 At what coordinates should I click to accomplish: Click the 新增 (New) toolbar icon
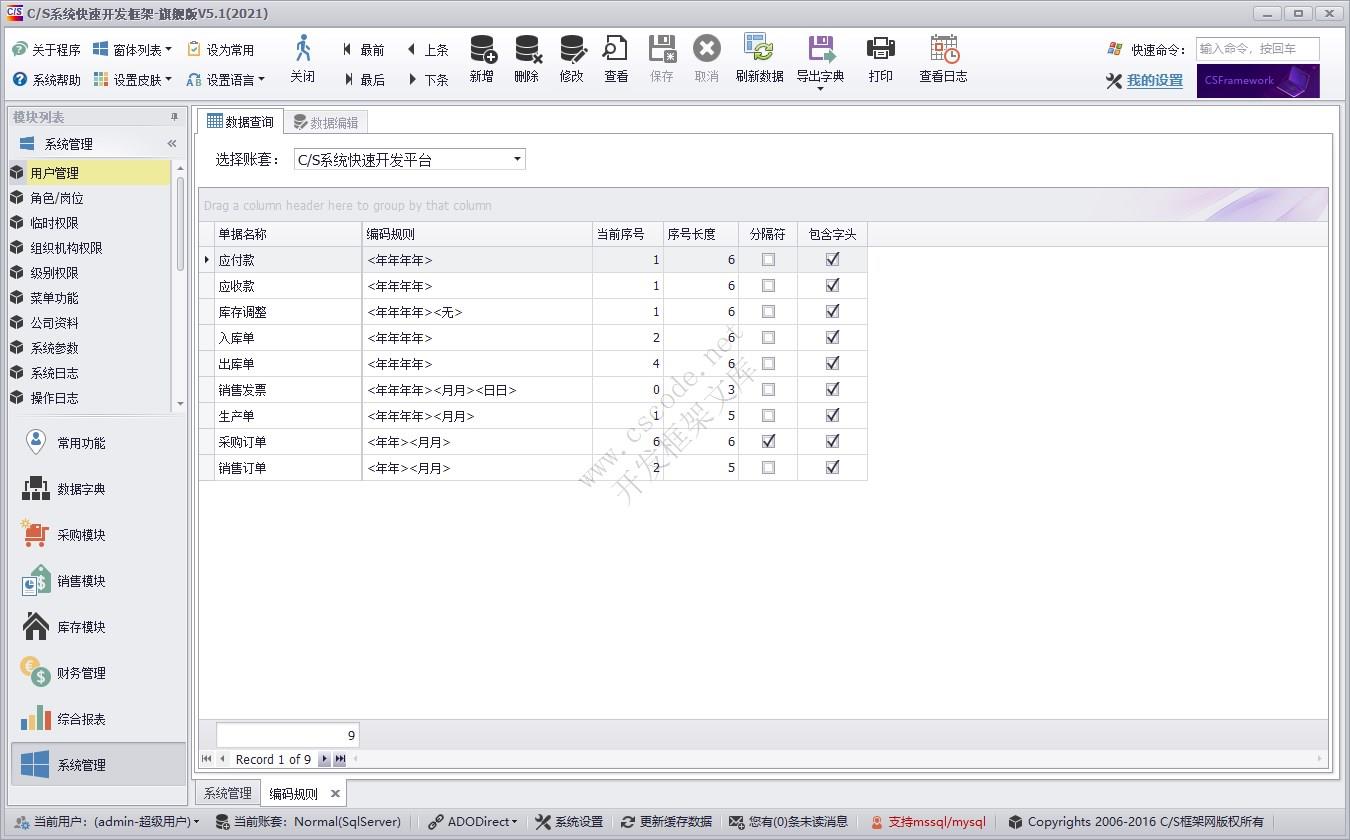click(x=482, y=60)
